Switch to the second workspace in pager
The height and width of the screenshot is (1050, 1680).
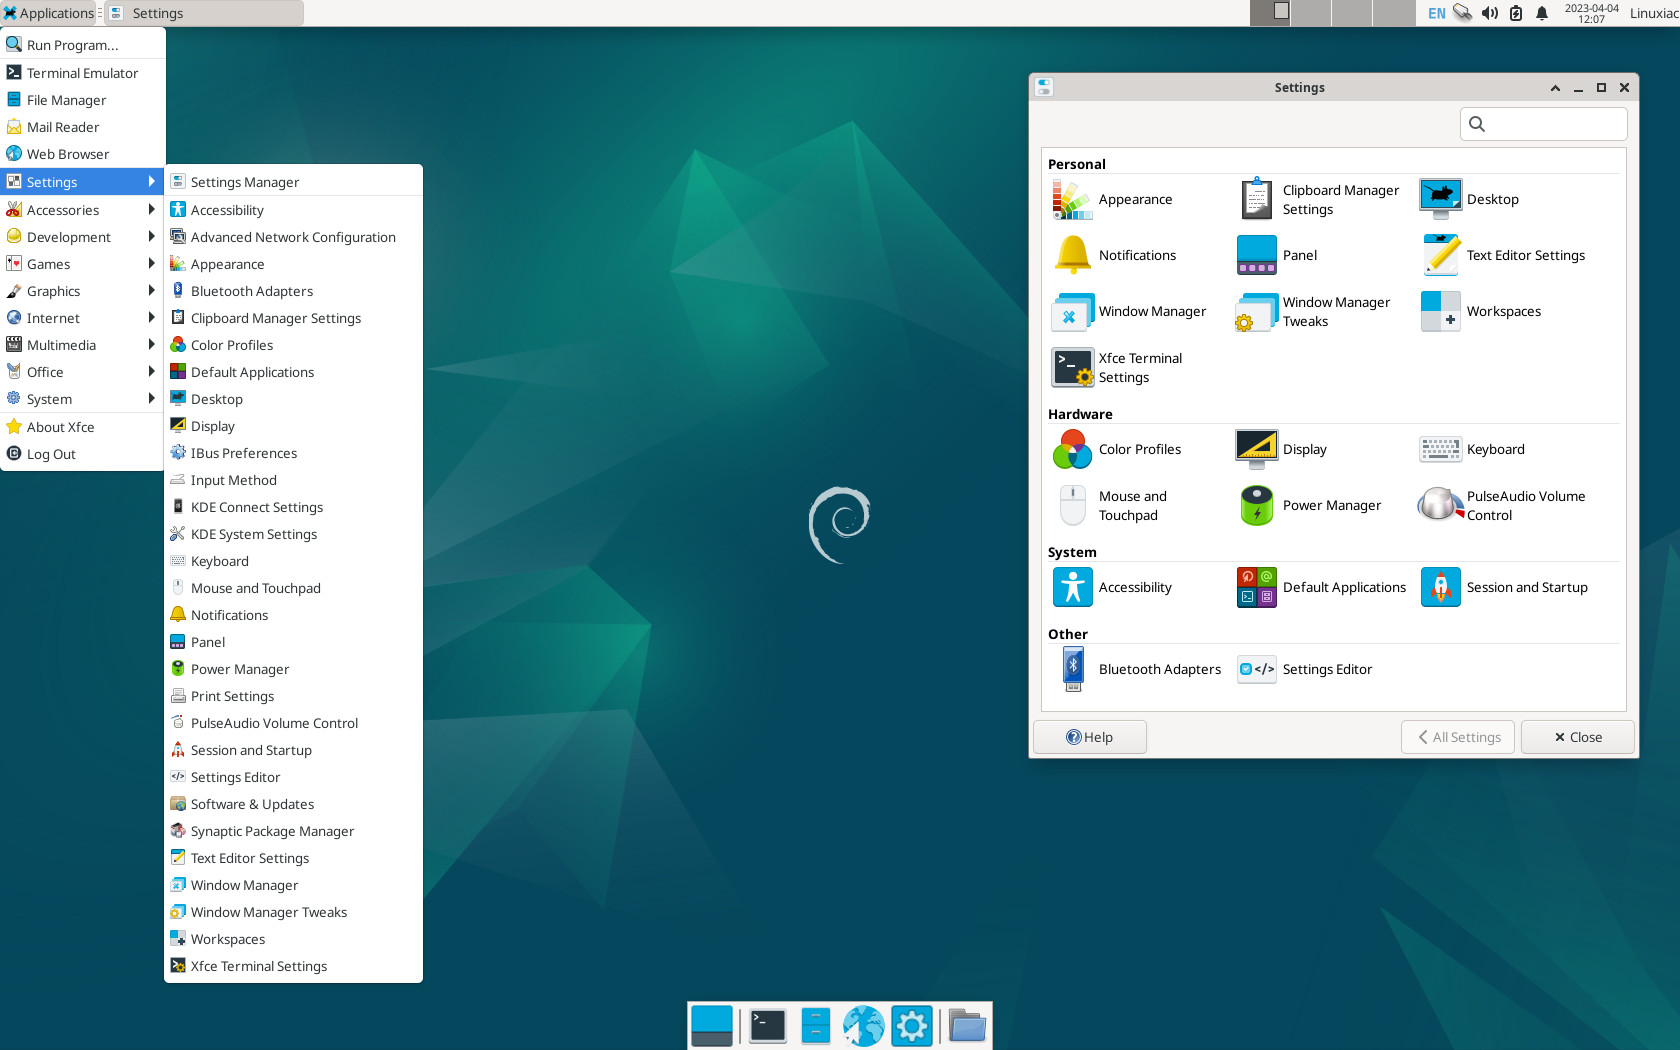coord(1310,13)
